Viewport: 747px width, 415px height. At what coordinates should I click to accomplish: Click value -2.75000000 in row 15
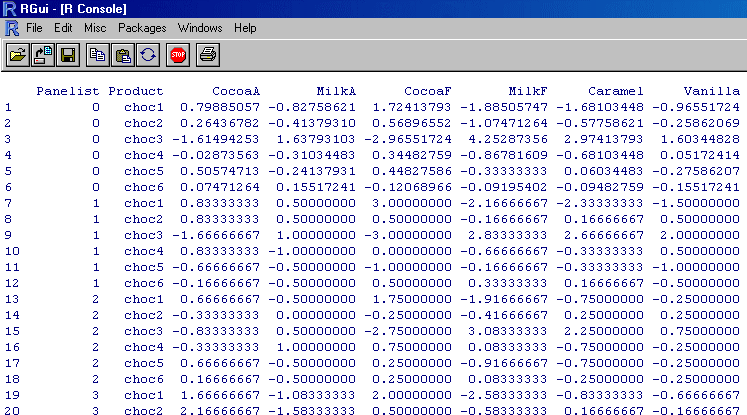click(408, 331)
